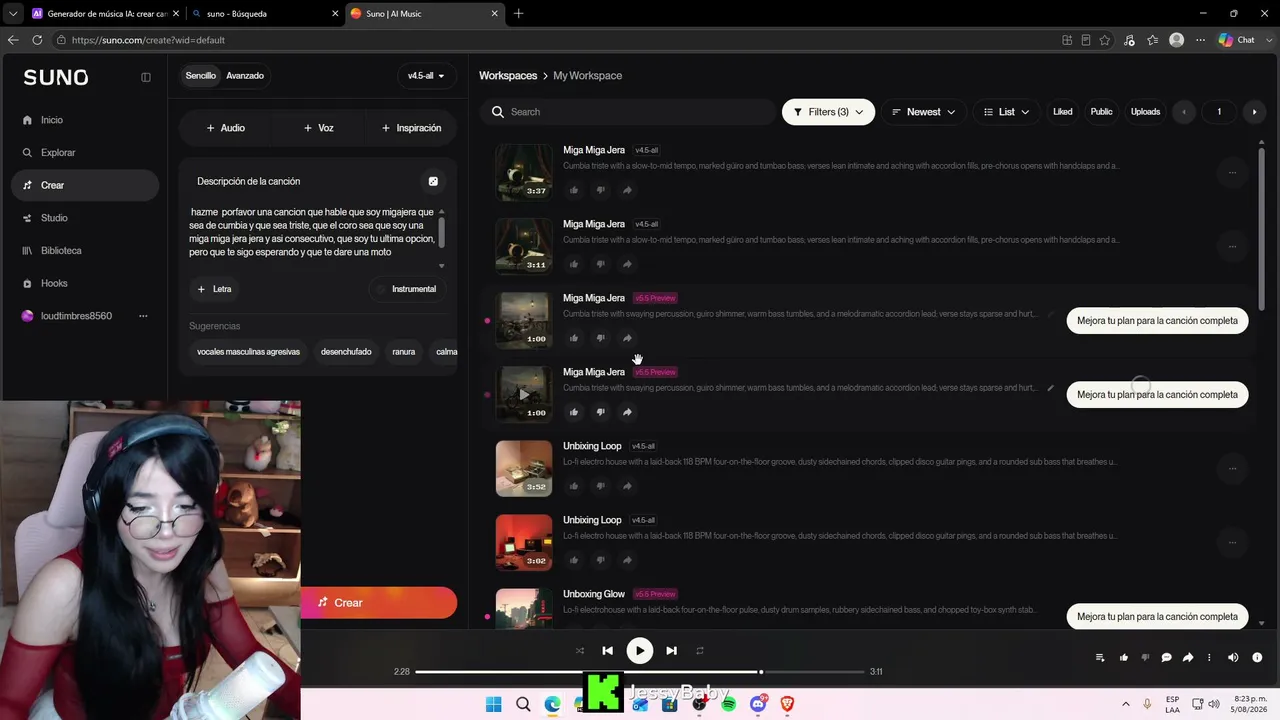This screenshot has height=720, width=1280.
Task: Collapse the Suno sidebar panel icon
Action: pos(146,77)
